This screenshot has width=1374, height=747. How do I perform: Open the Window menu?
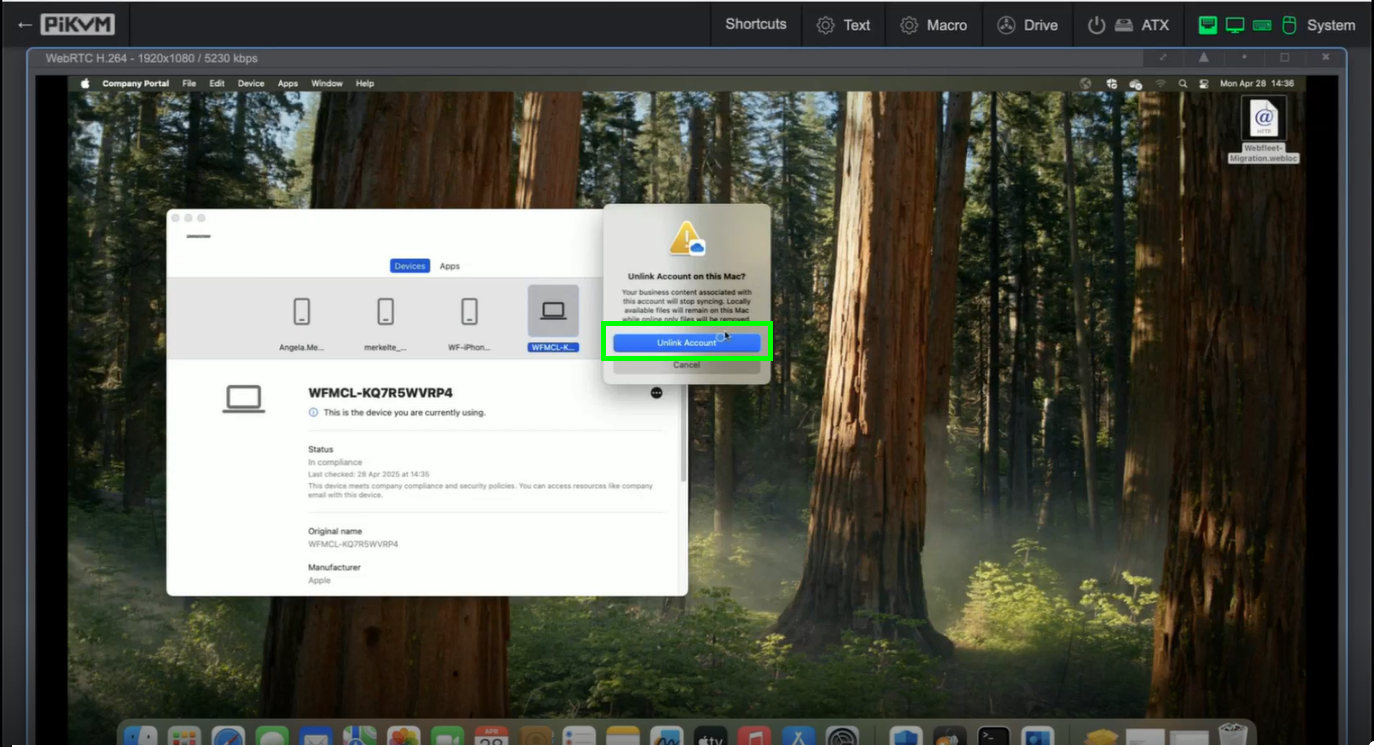(x=327, y=84)
